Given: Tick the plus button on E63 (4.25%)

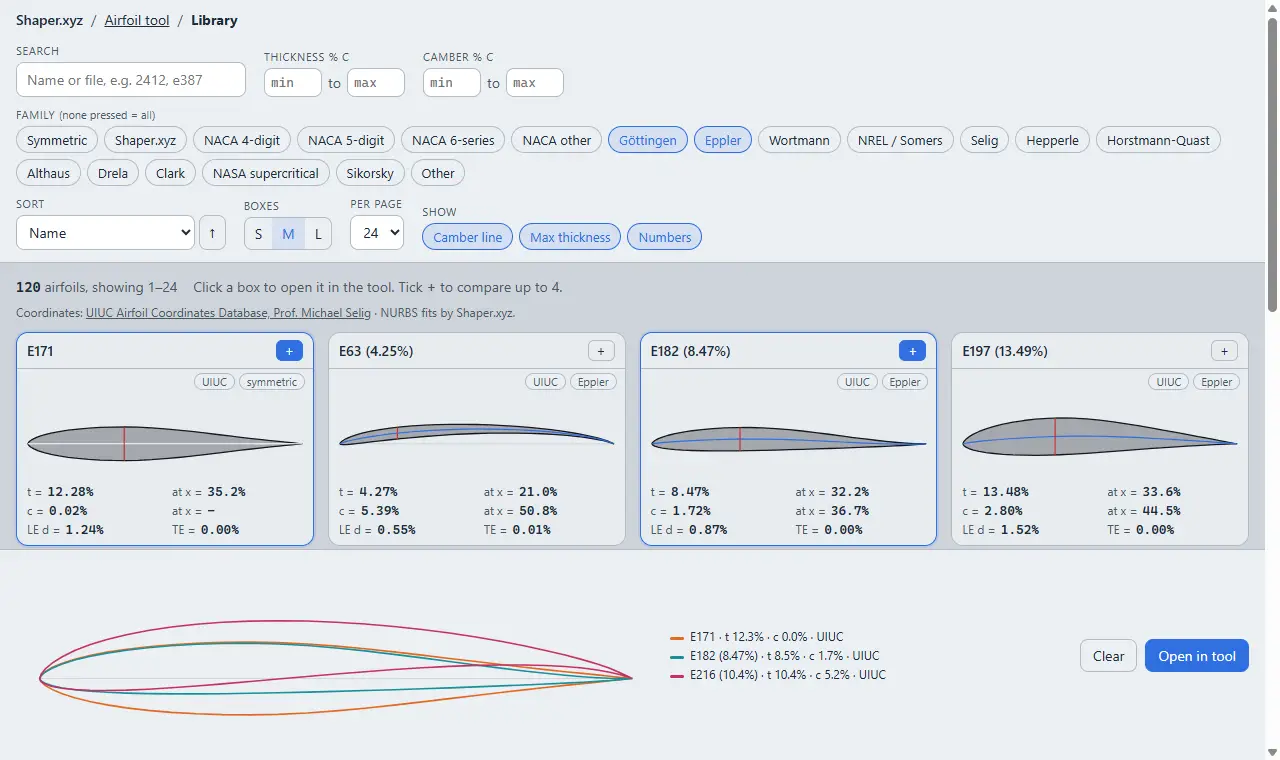Looking at the screenshot, I should click(601, 351).
